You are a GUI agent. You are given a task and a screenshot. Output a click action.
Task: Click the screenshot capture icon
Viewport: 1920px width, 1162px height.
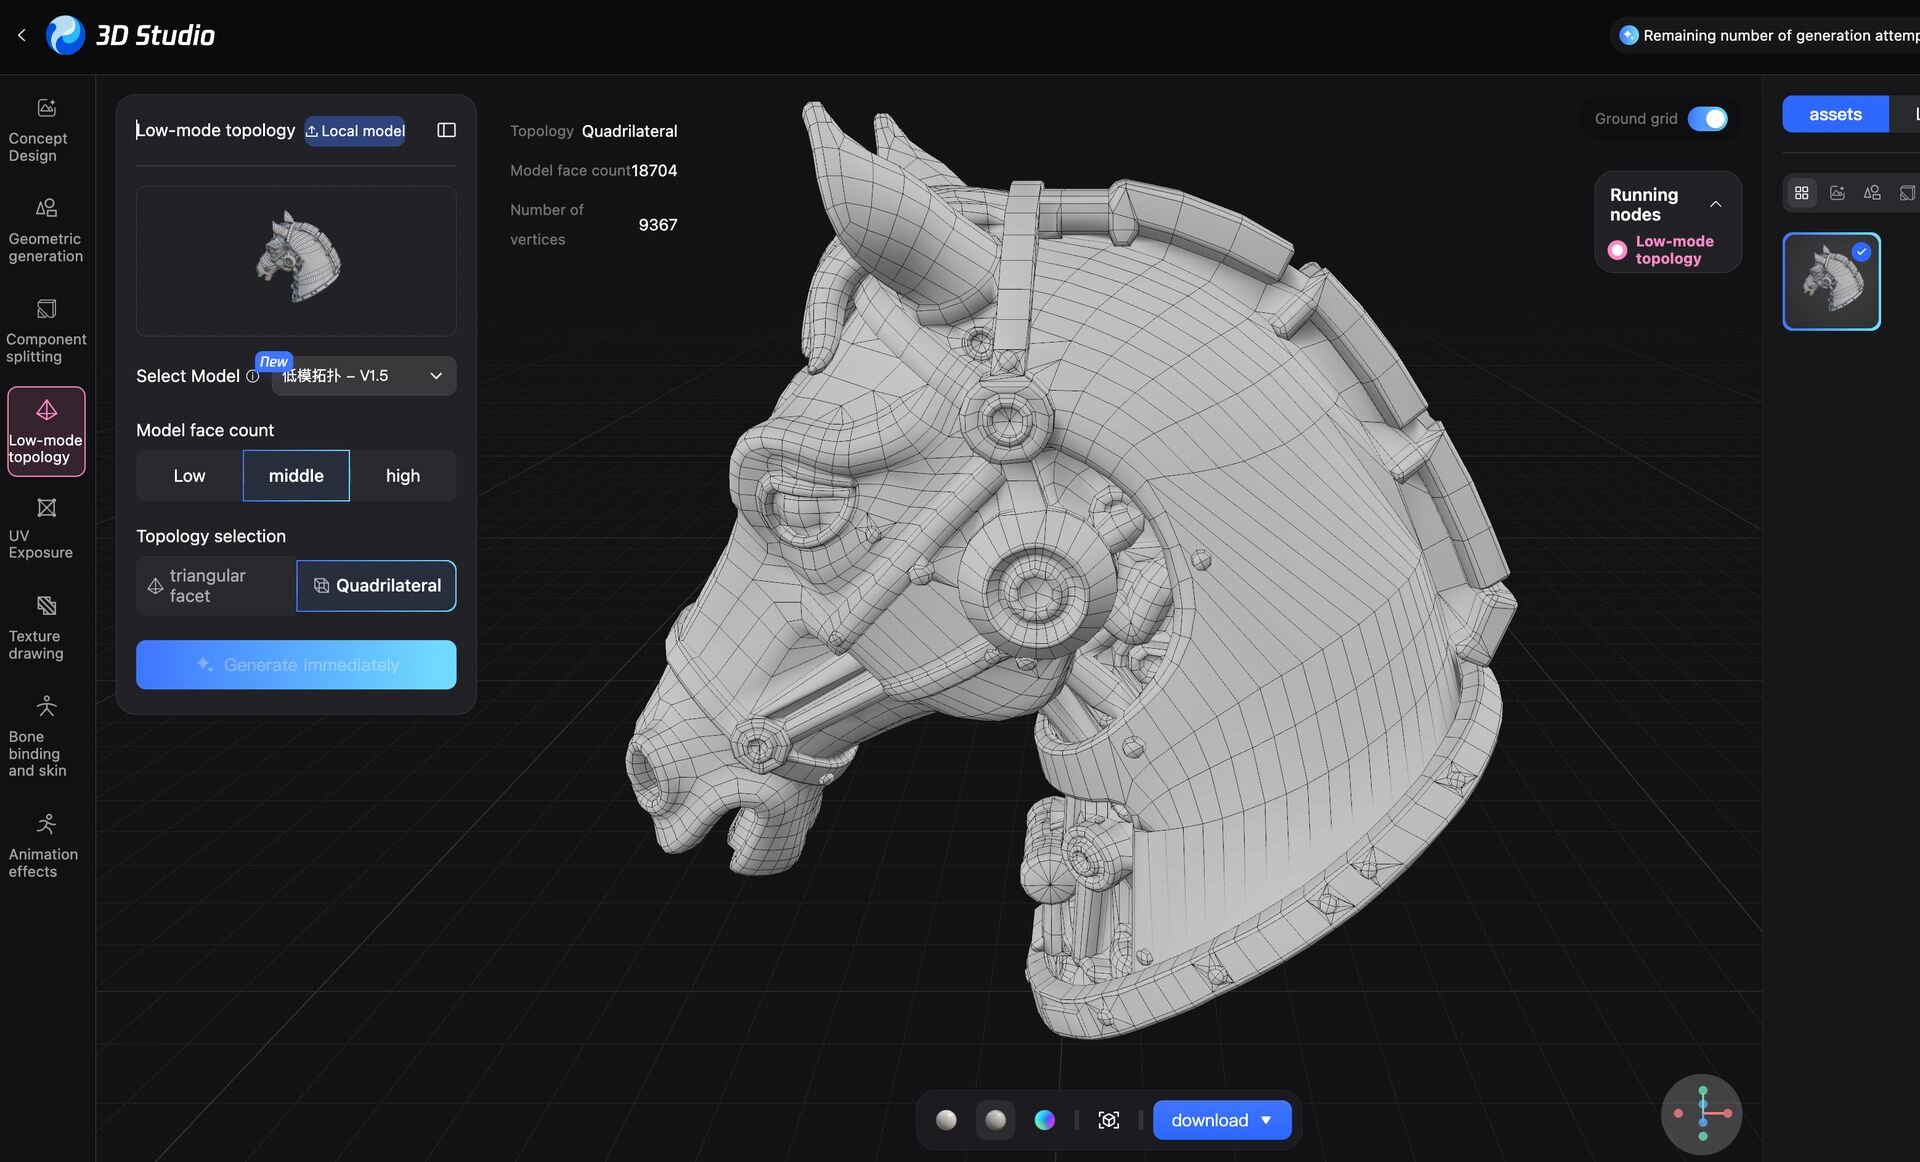click(1108, 1120)
